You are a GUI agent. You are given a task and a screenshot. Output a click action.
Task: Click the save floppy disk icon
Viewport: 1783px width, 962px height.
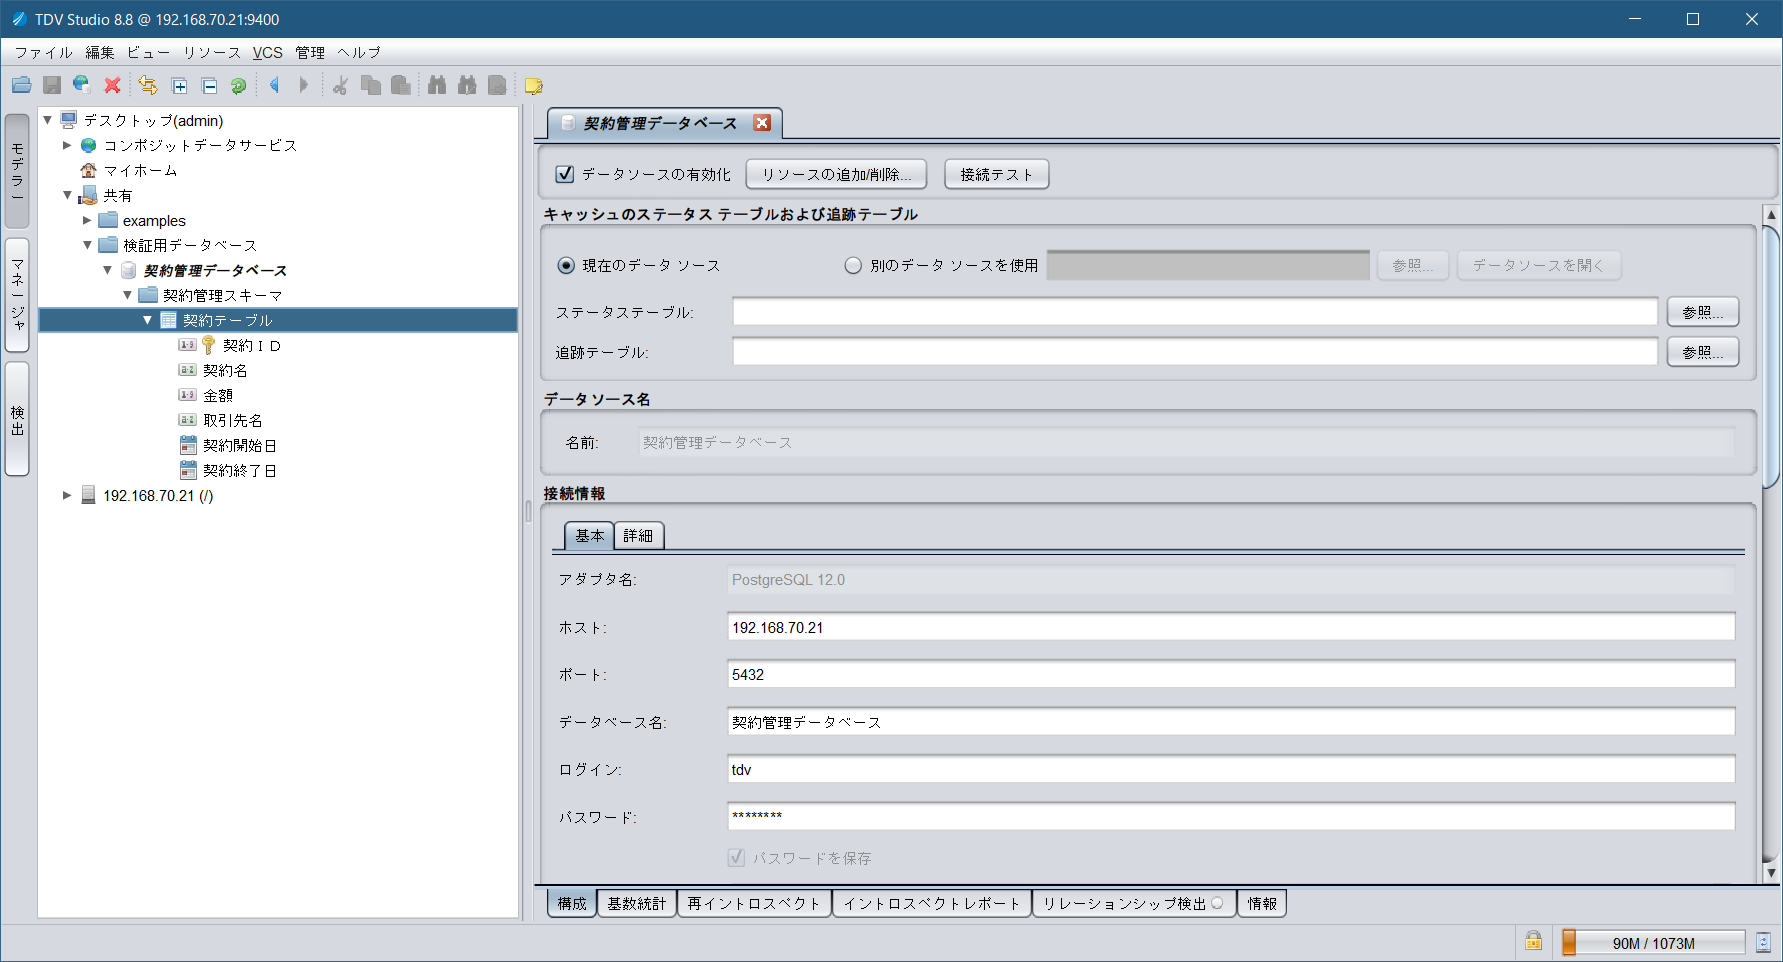click(52, 86)
